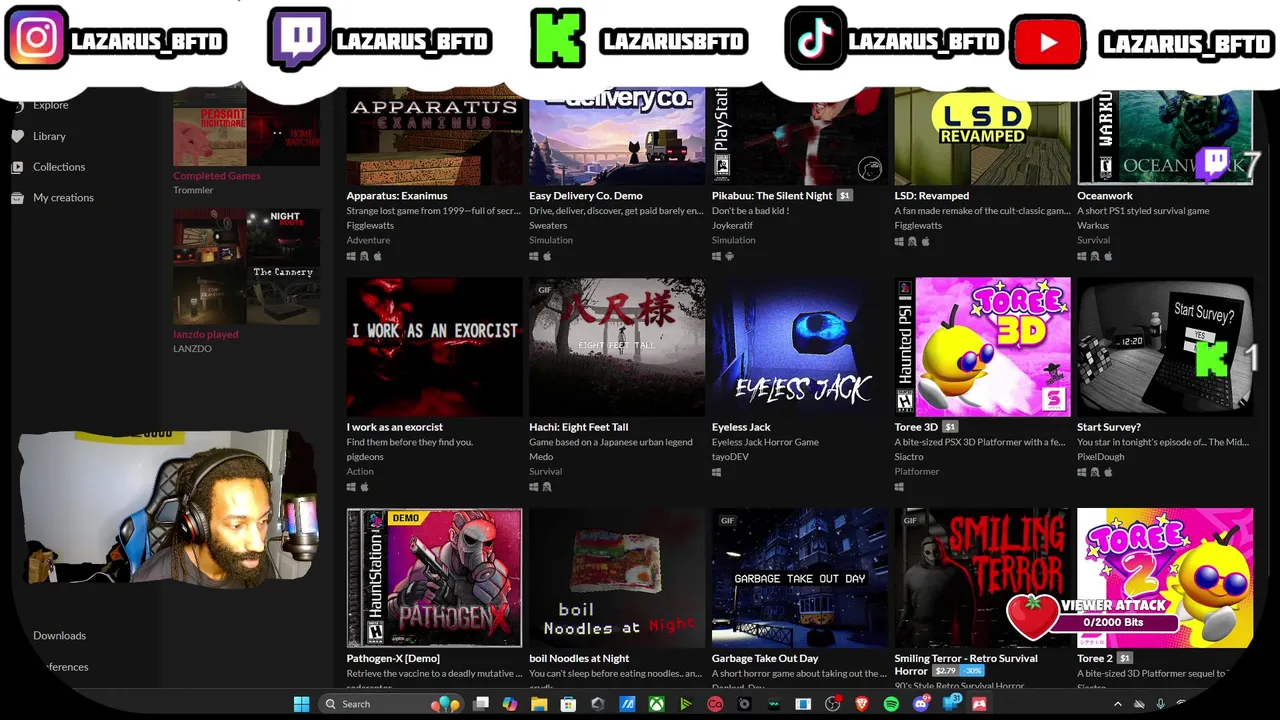The width and height of the screenshot is (1280, 720).
Task: Open the Pikabuu: The Silent Night title
Action: (x=772, y=196)
